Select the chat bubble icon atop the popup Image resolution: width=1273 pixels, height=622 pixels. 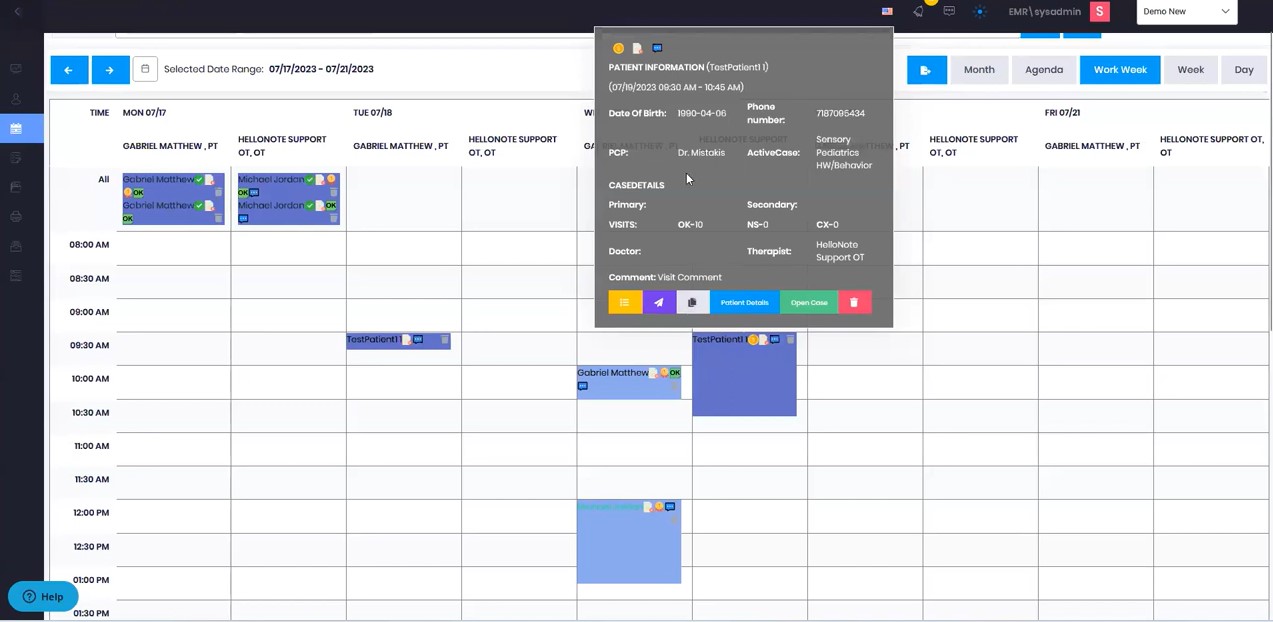click(657, 47)
